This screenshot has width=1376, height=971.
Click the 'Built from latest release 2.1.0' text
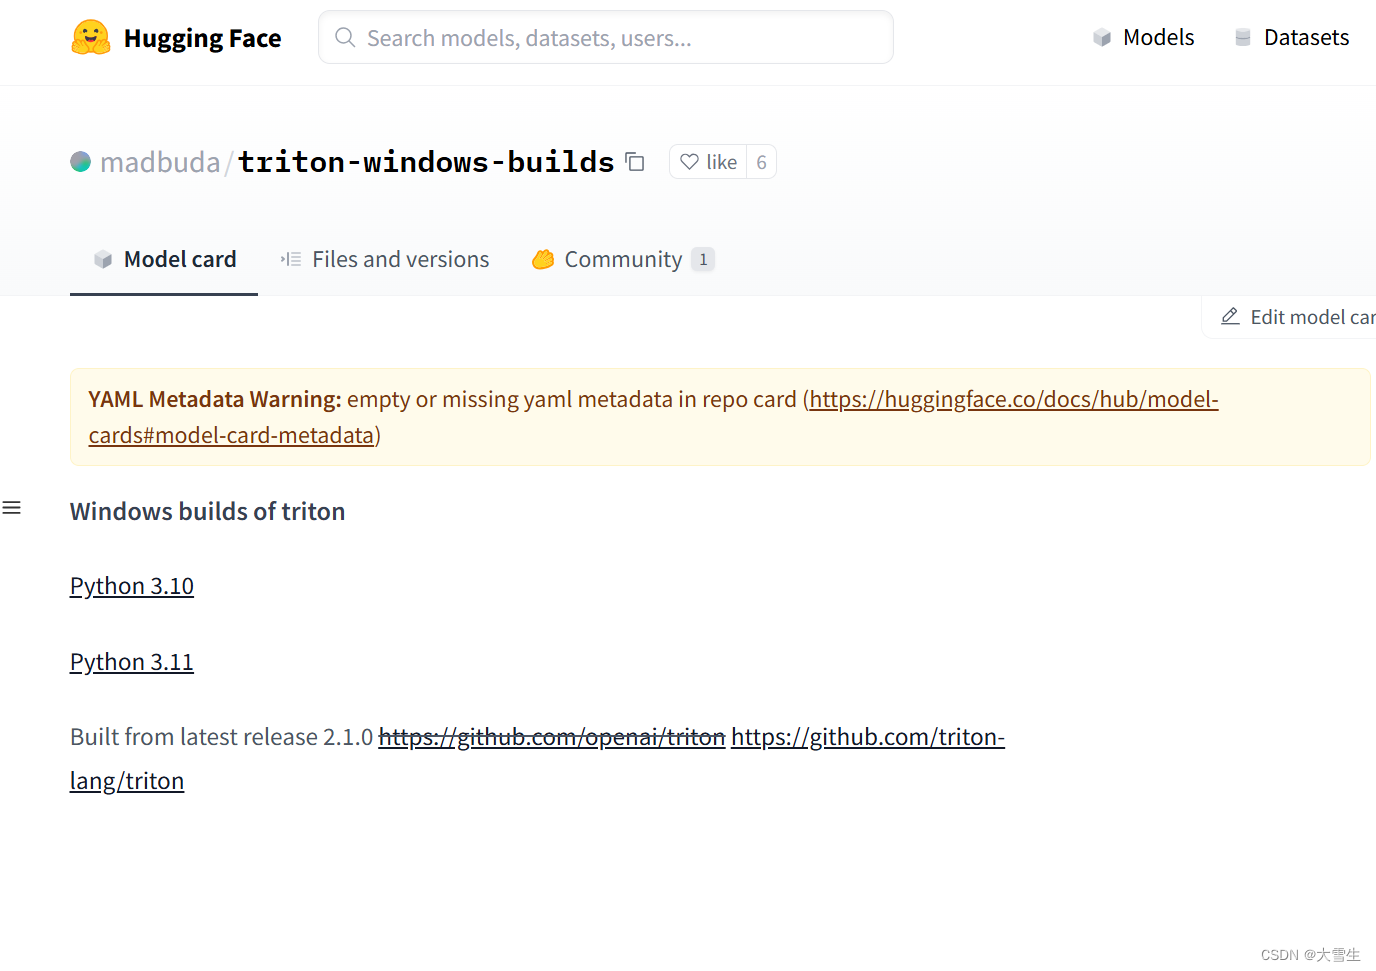(x=221, y=737)
